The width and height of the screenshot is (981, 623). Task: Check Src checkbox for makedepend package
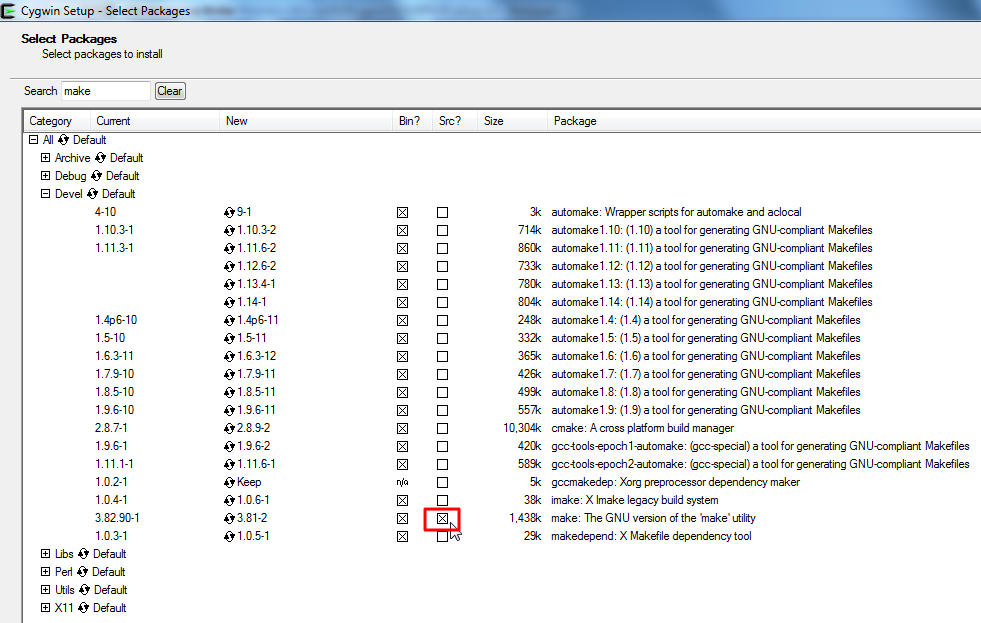click(x=442, y=537)
